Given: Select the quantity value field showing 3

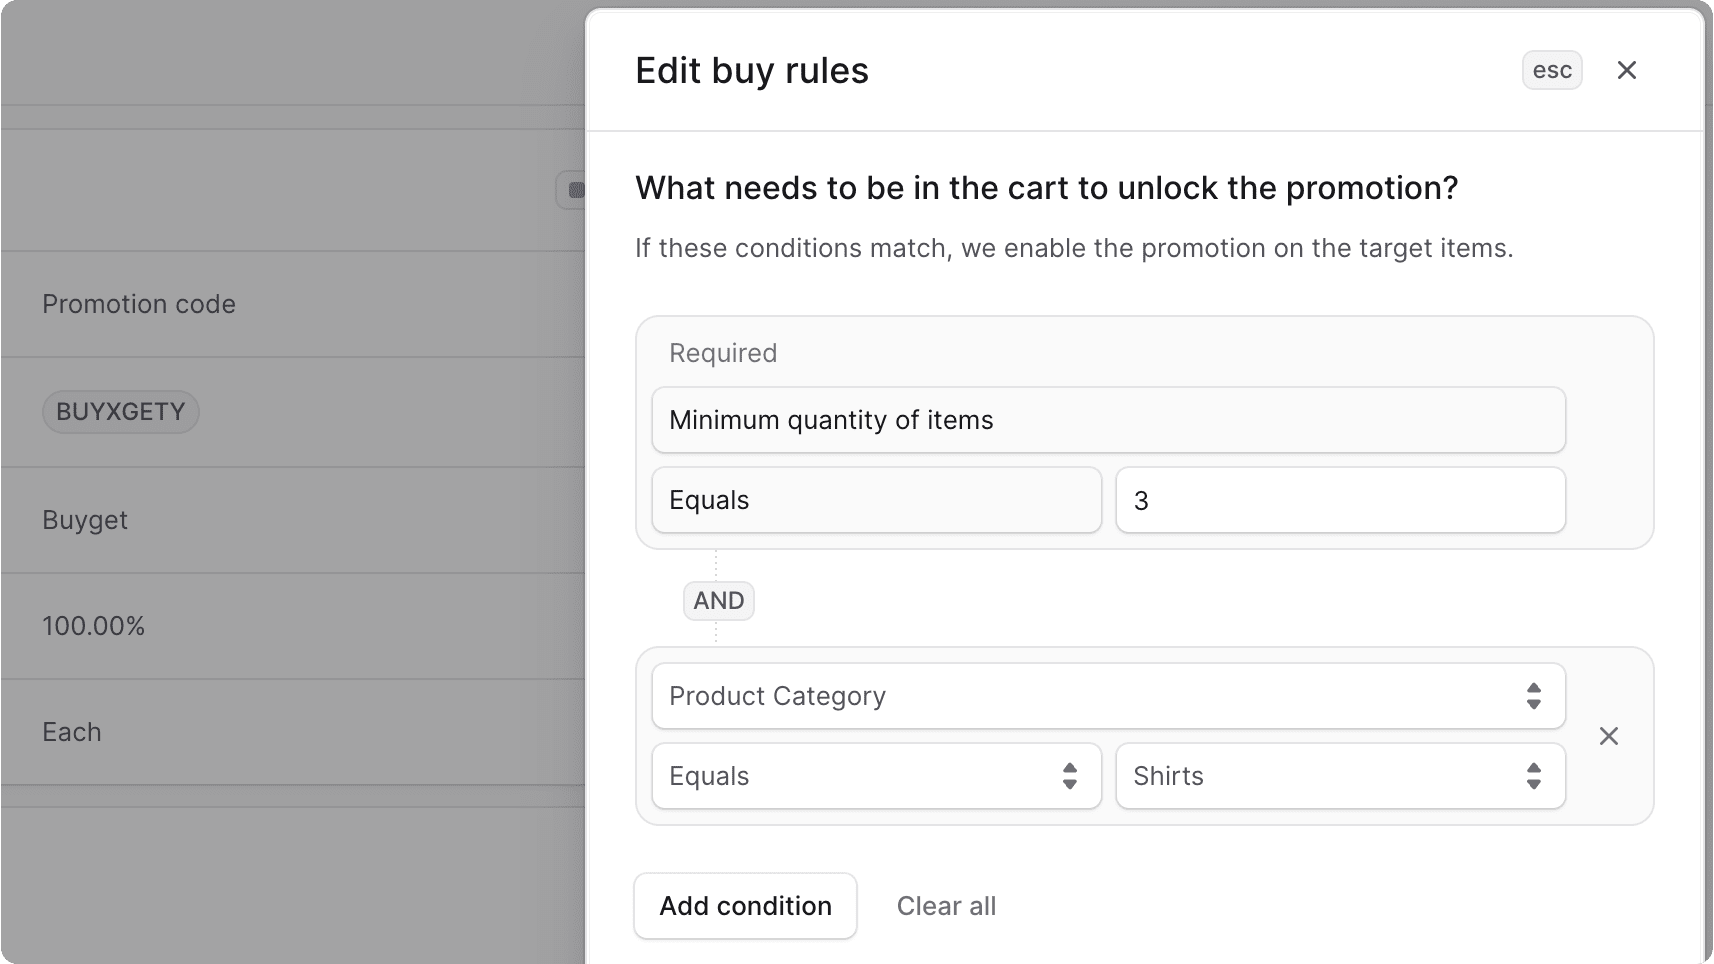Looking at the screenshot, I should point(1340,500).
